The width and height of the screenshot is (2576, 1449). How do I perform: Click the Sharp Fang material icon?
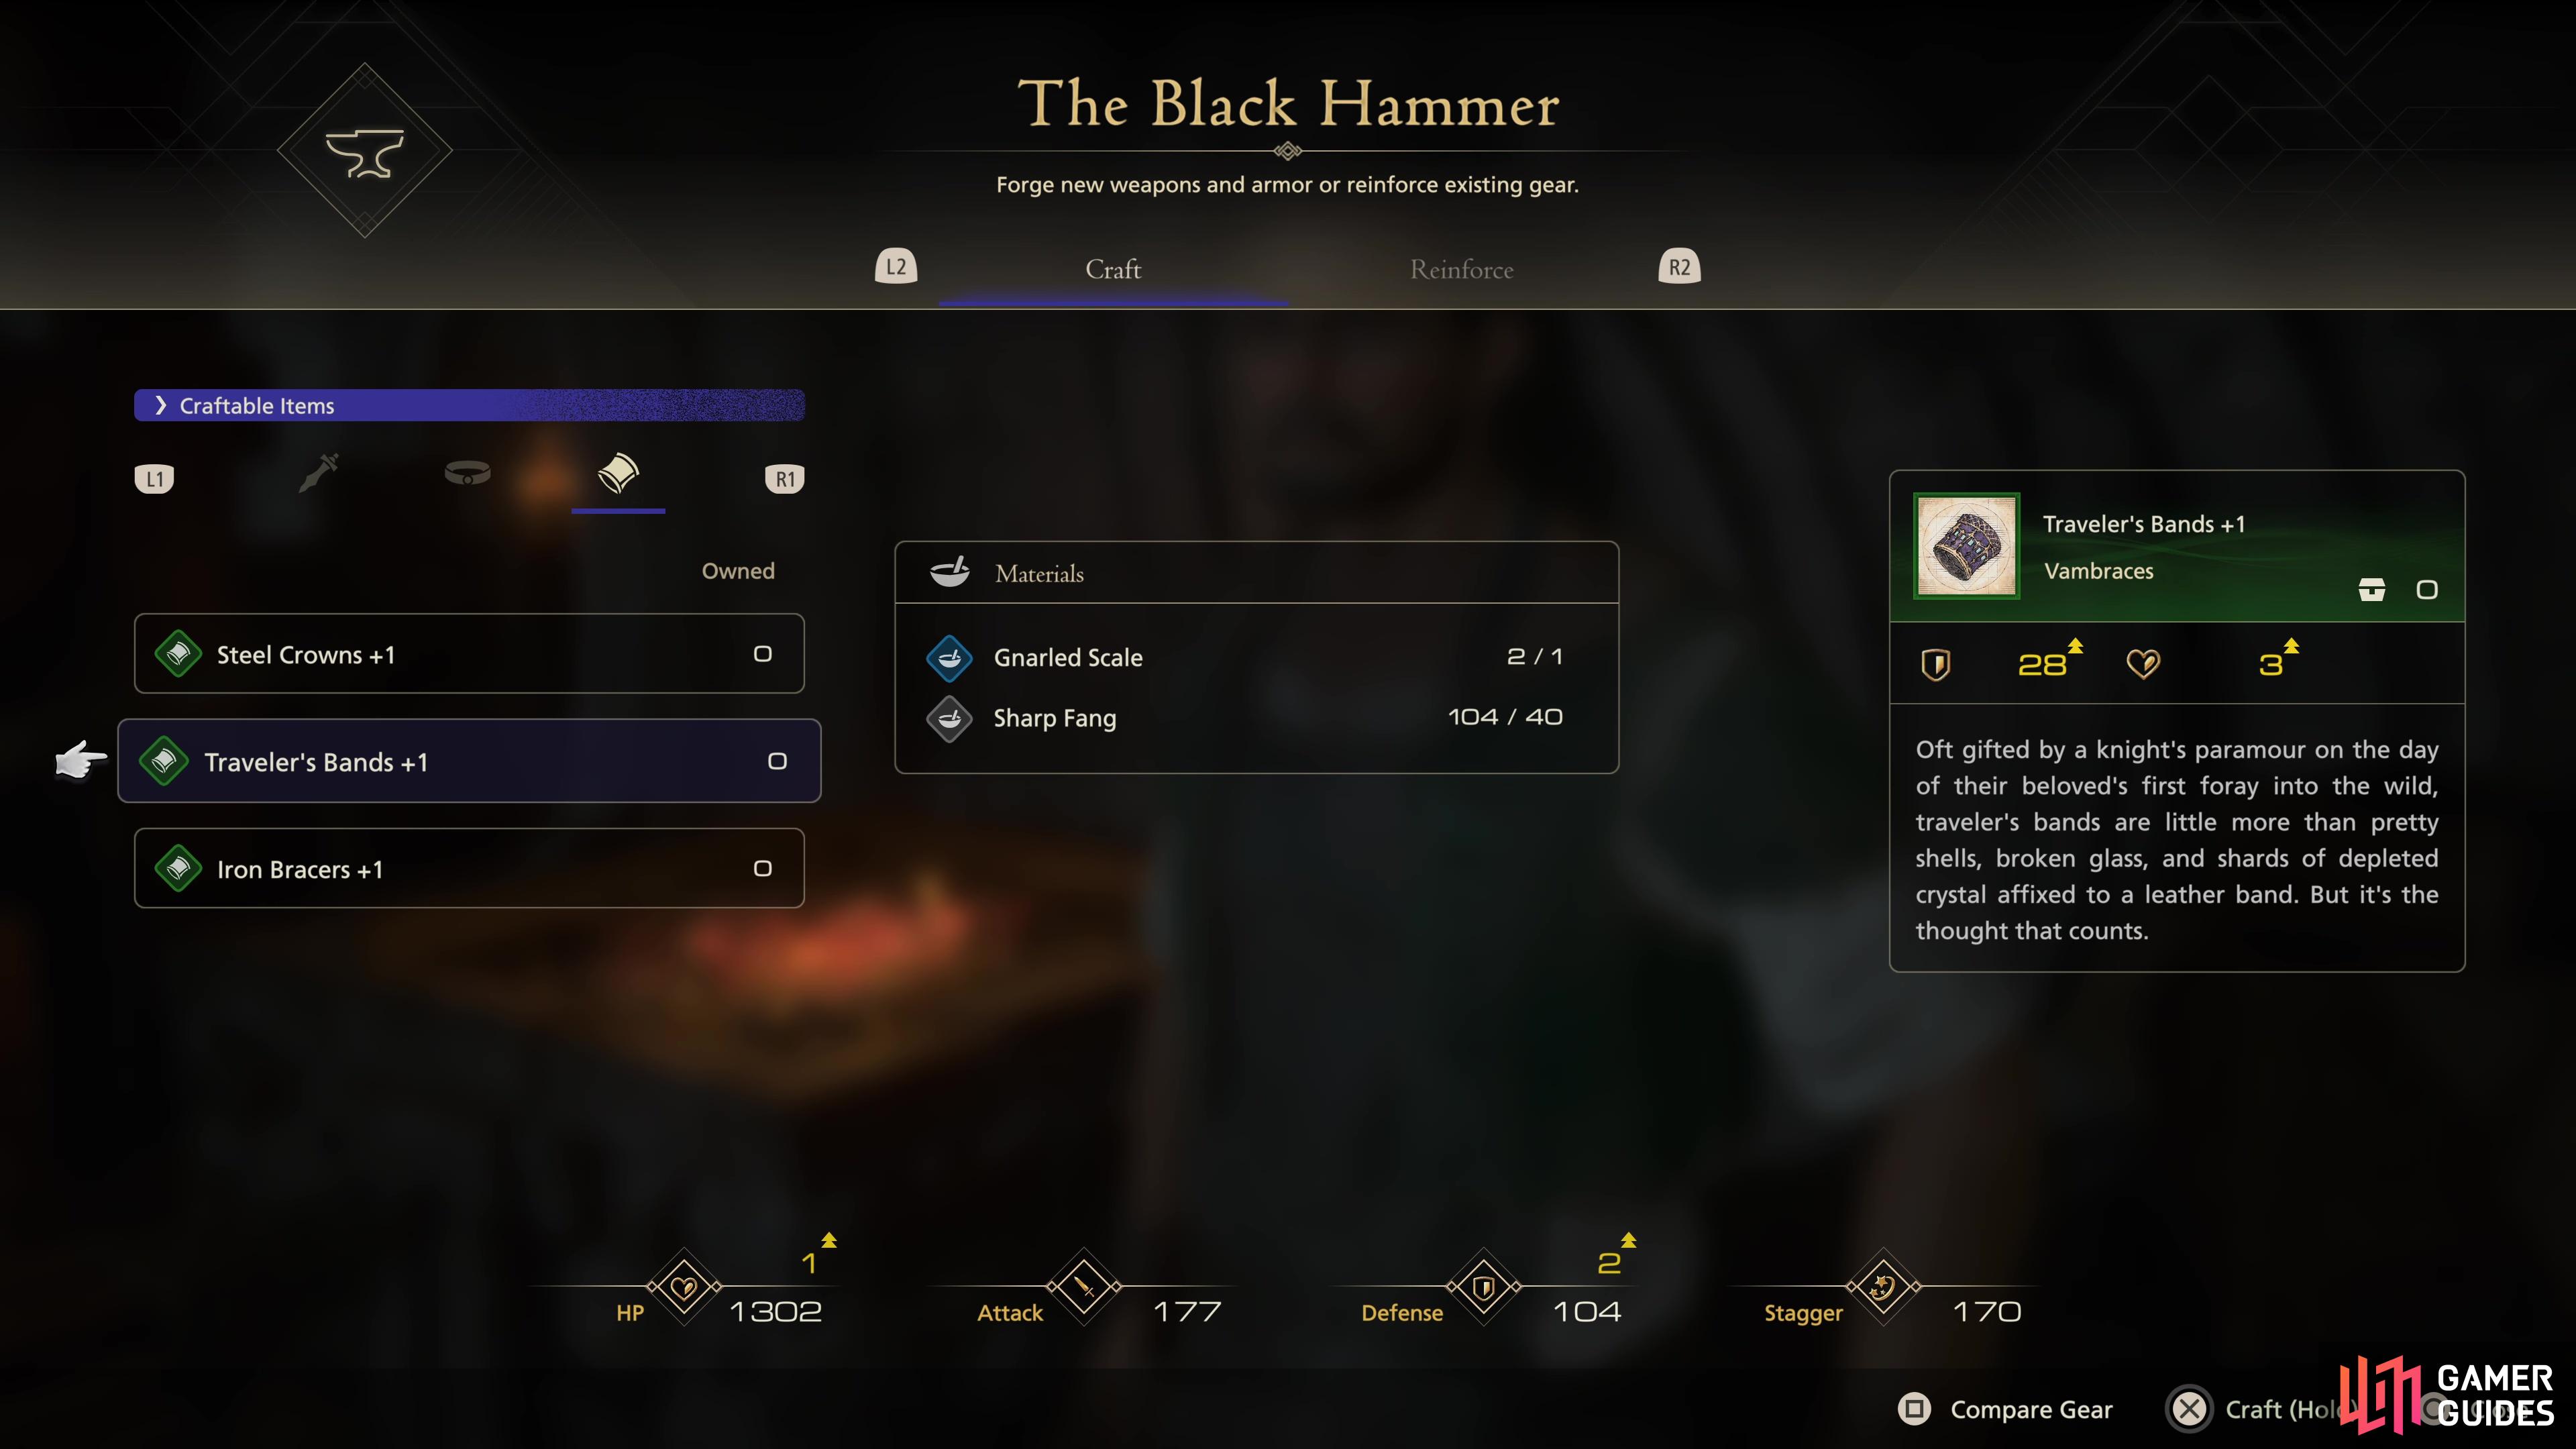click(x=949, y=718)
